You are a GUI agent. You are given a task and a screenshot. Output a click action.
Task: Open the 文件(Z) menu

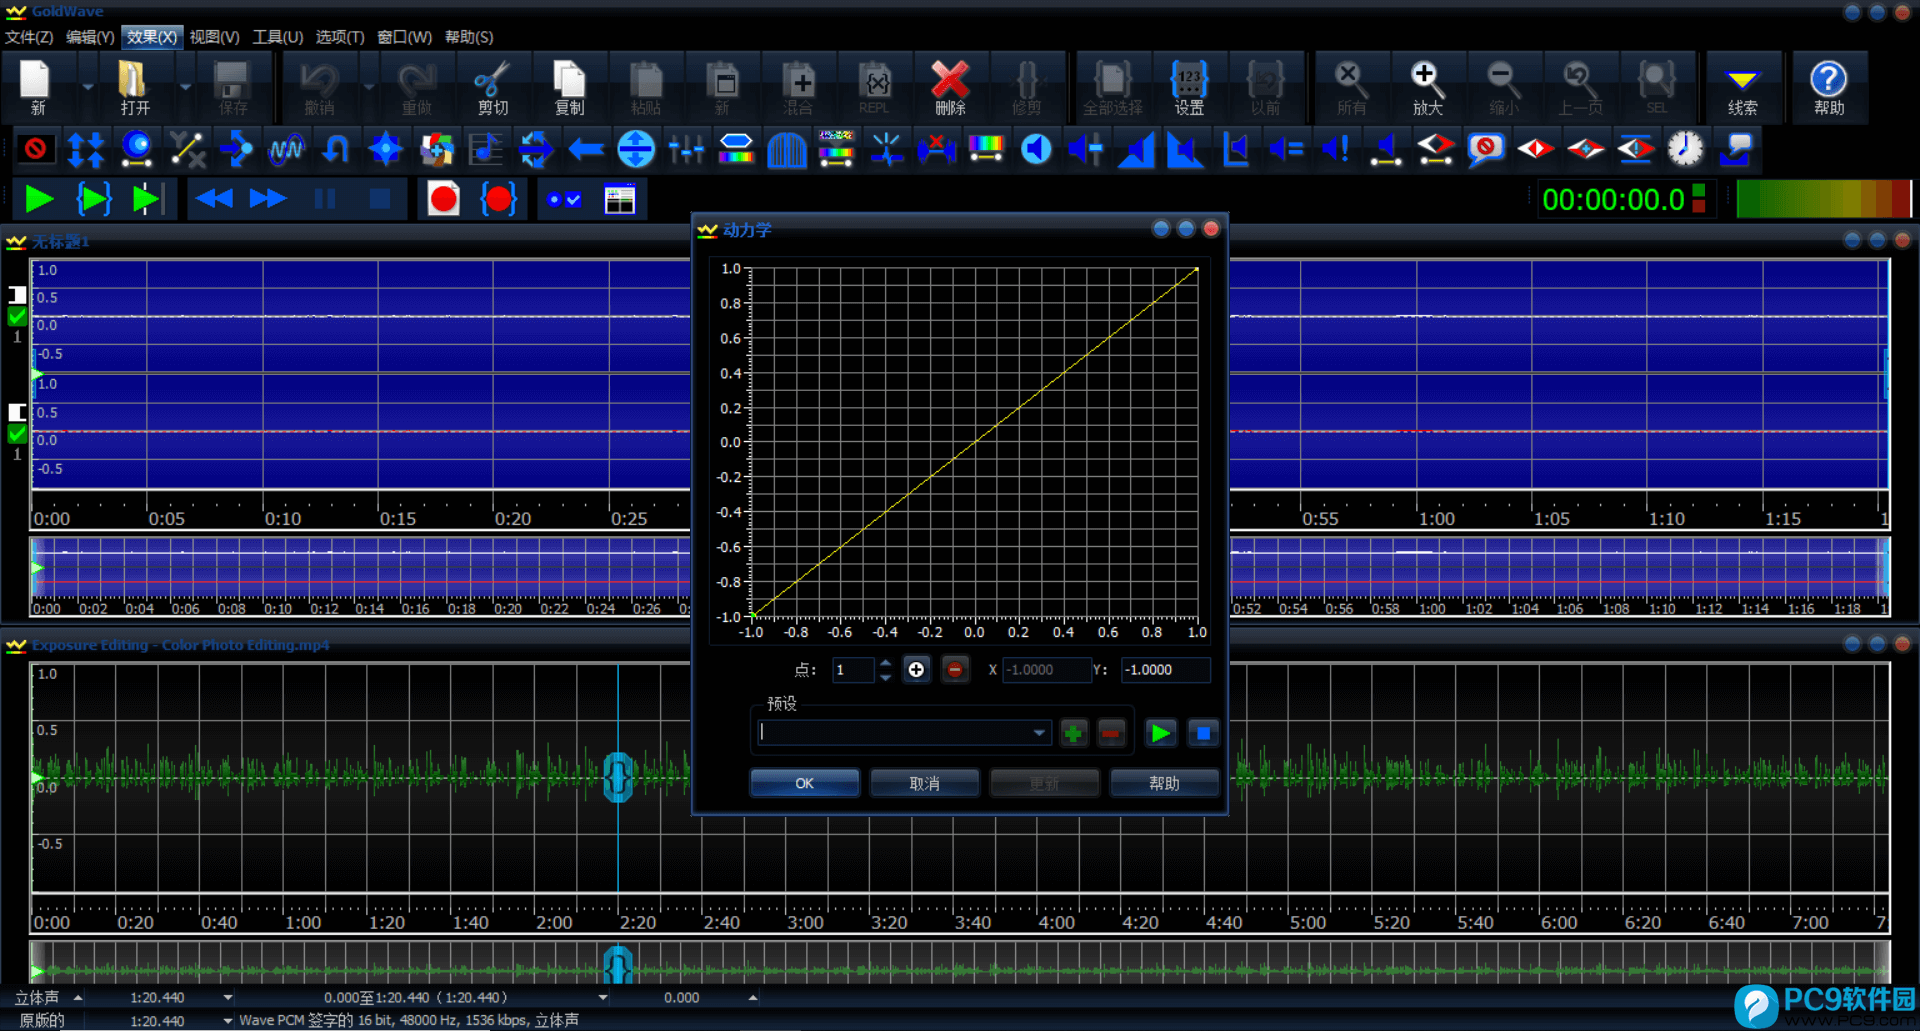(x=29, y=37)
